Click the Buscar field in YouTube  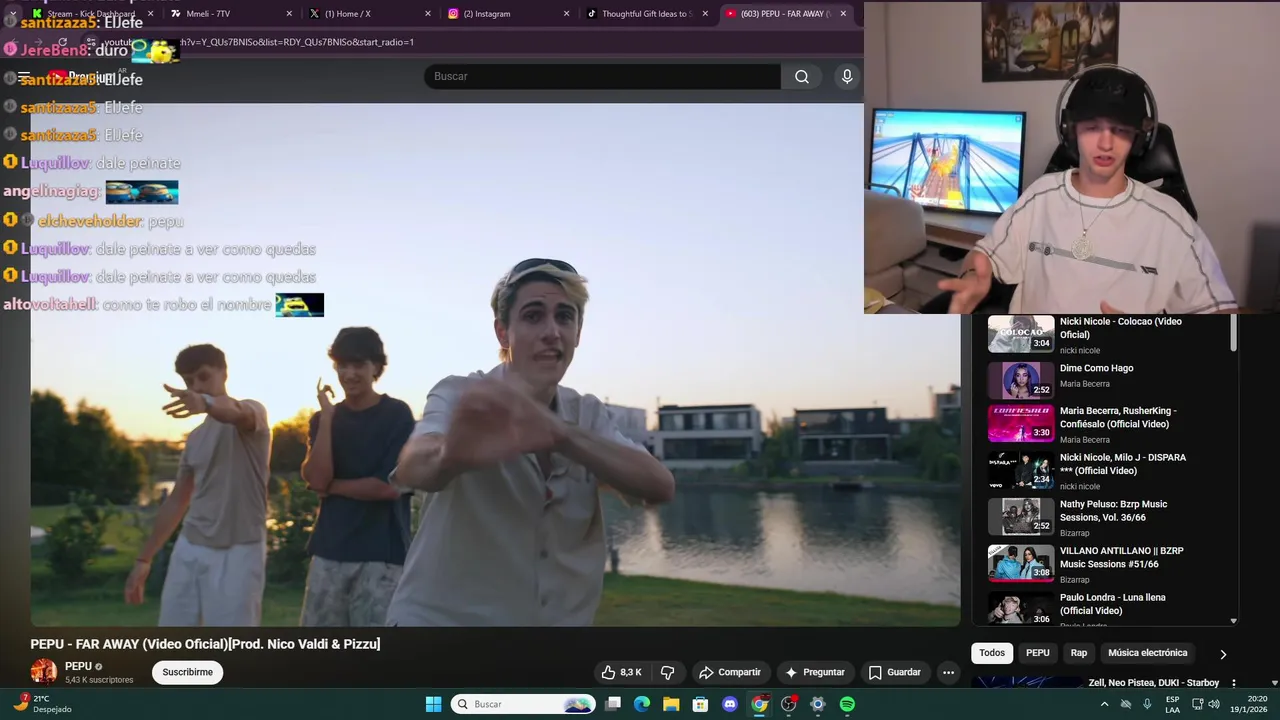coord(603,77)
